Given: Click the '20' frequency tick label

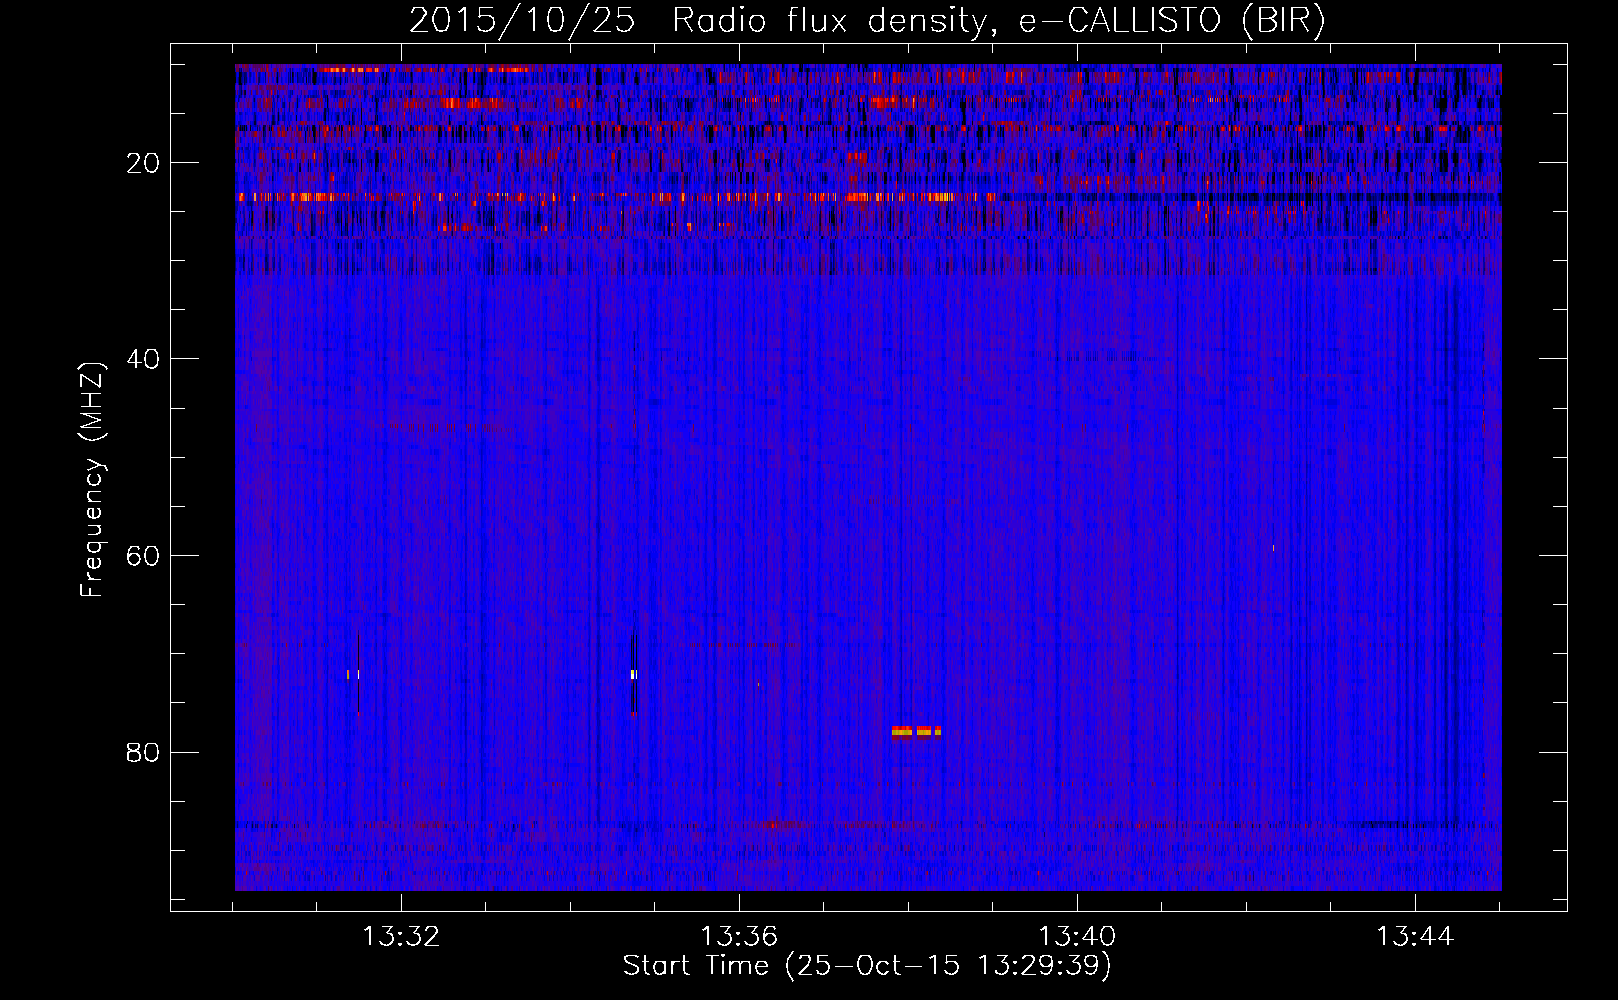Looking at the screenshot, I should pyautogui.click(x=144, y=163).
